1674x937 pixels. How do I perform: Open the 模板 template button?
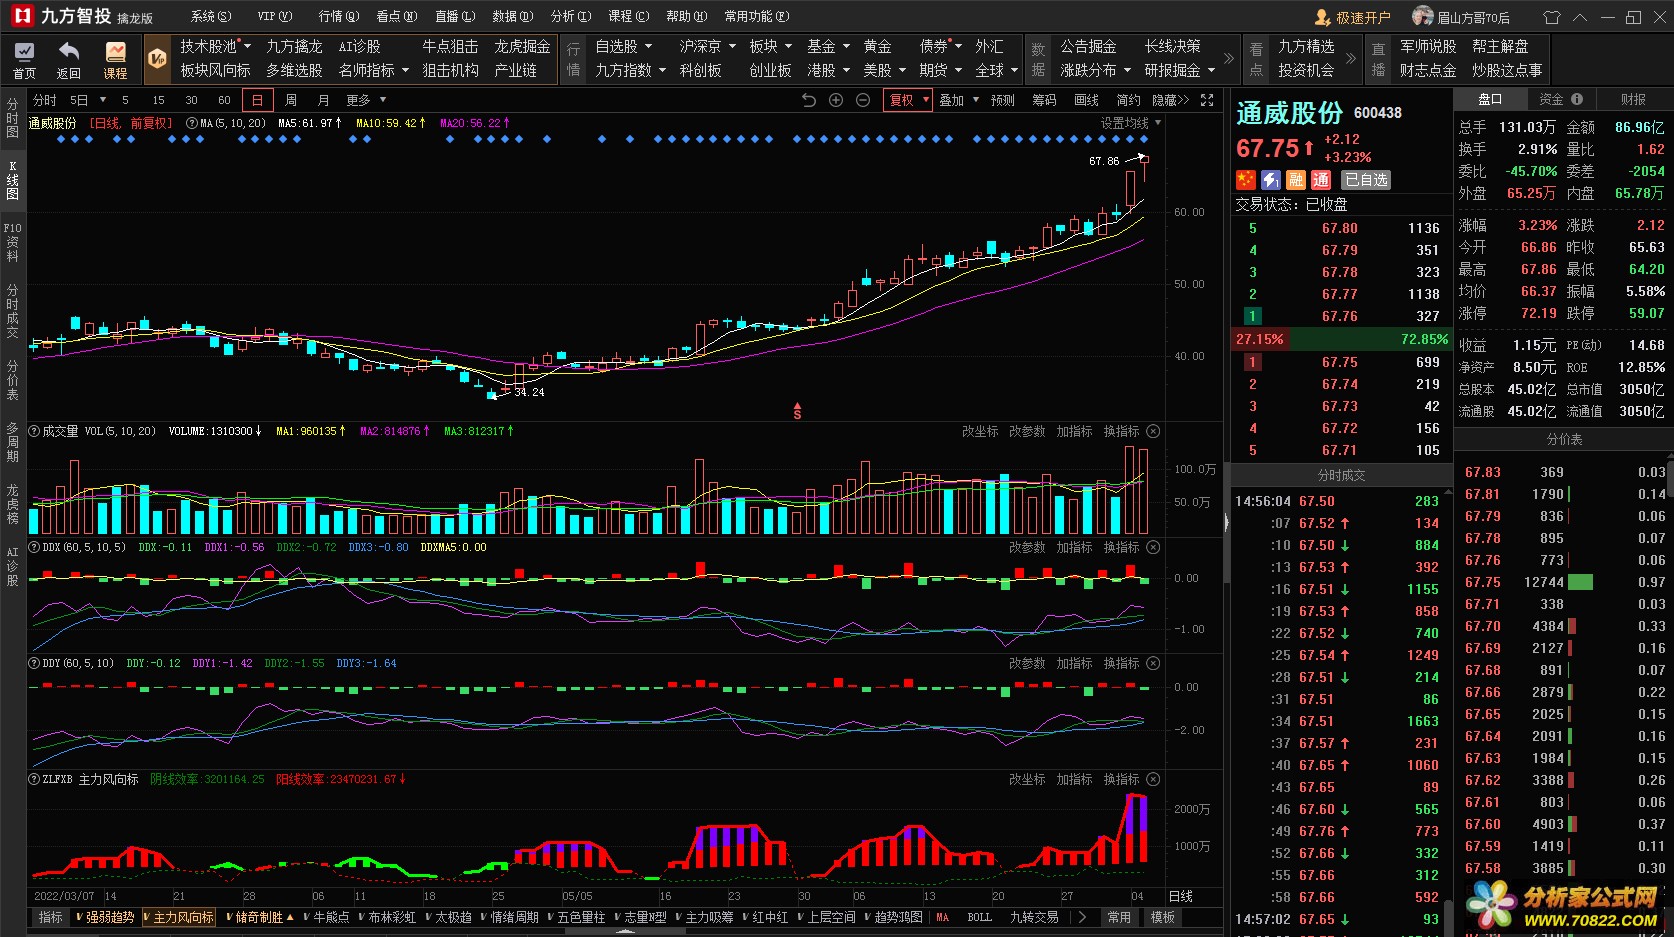point(1162,917)
